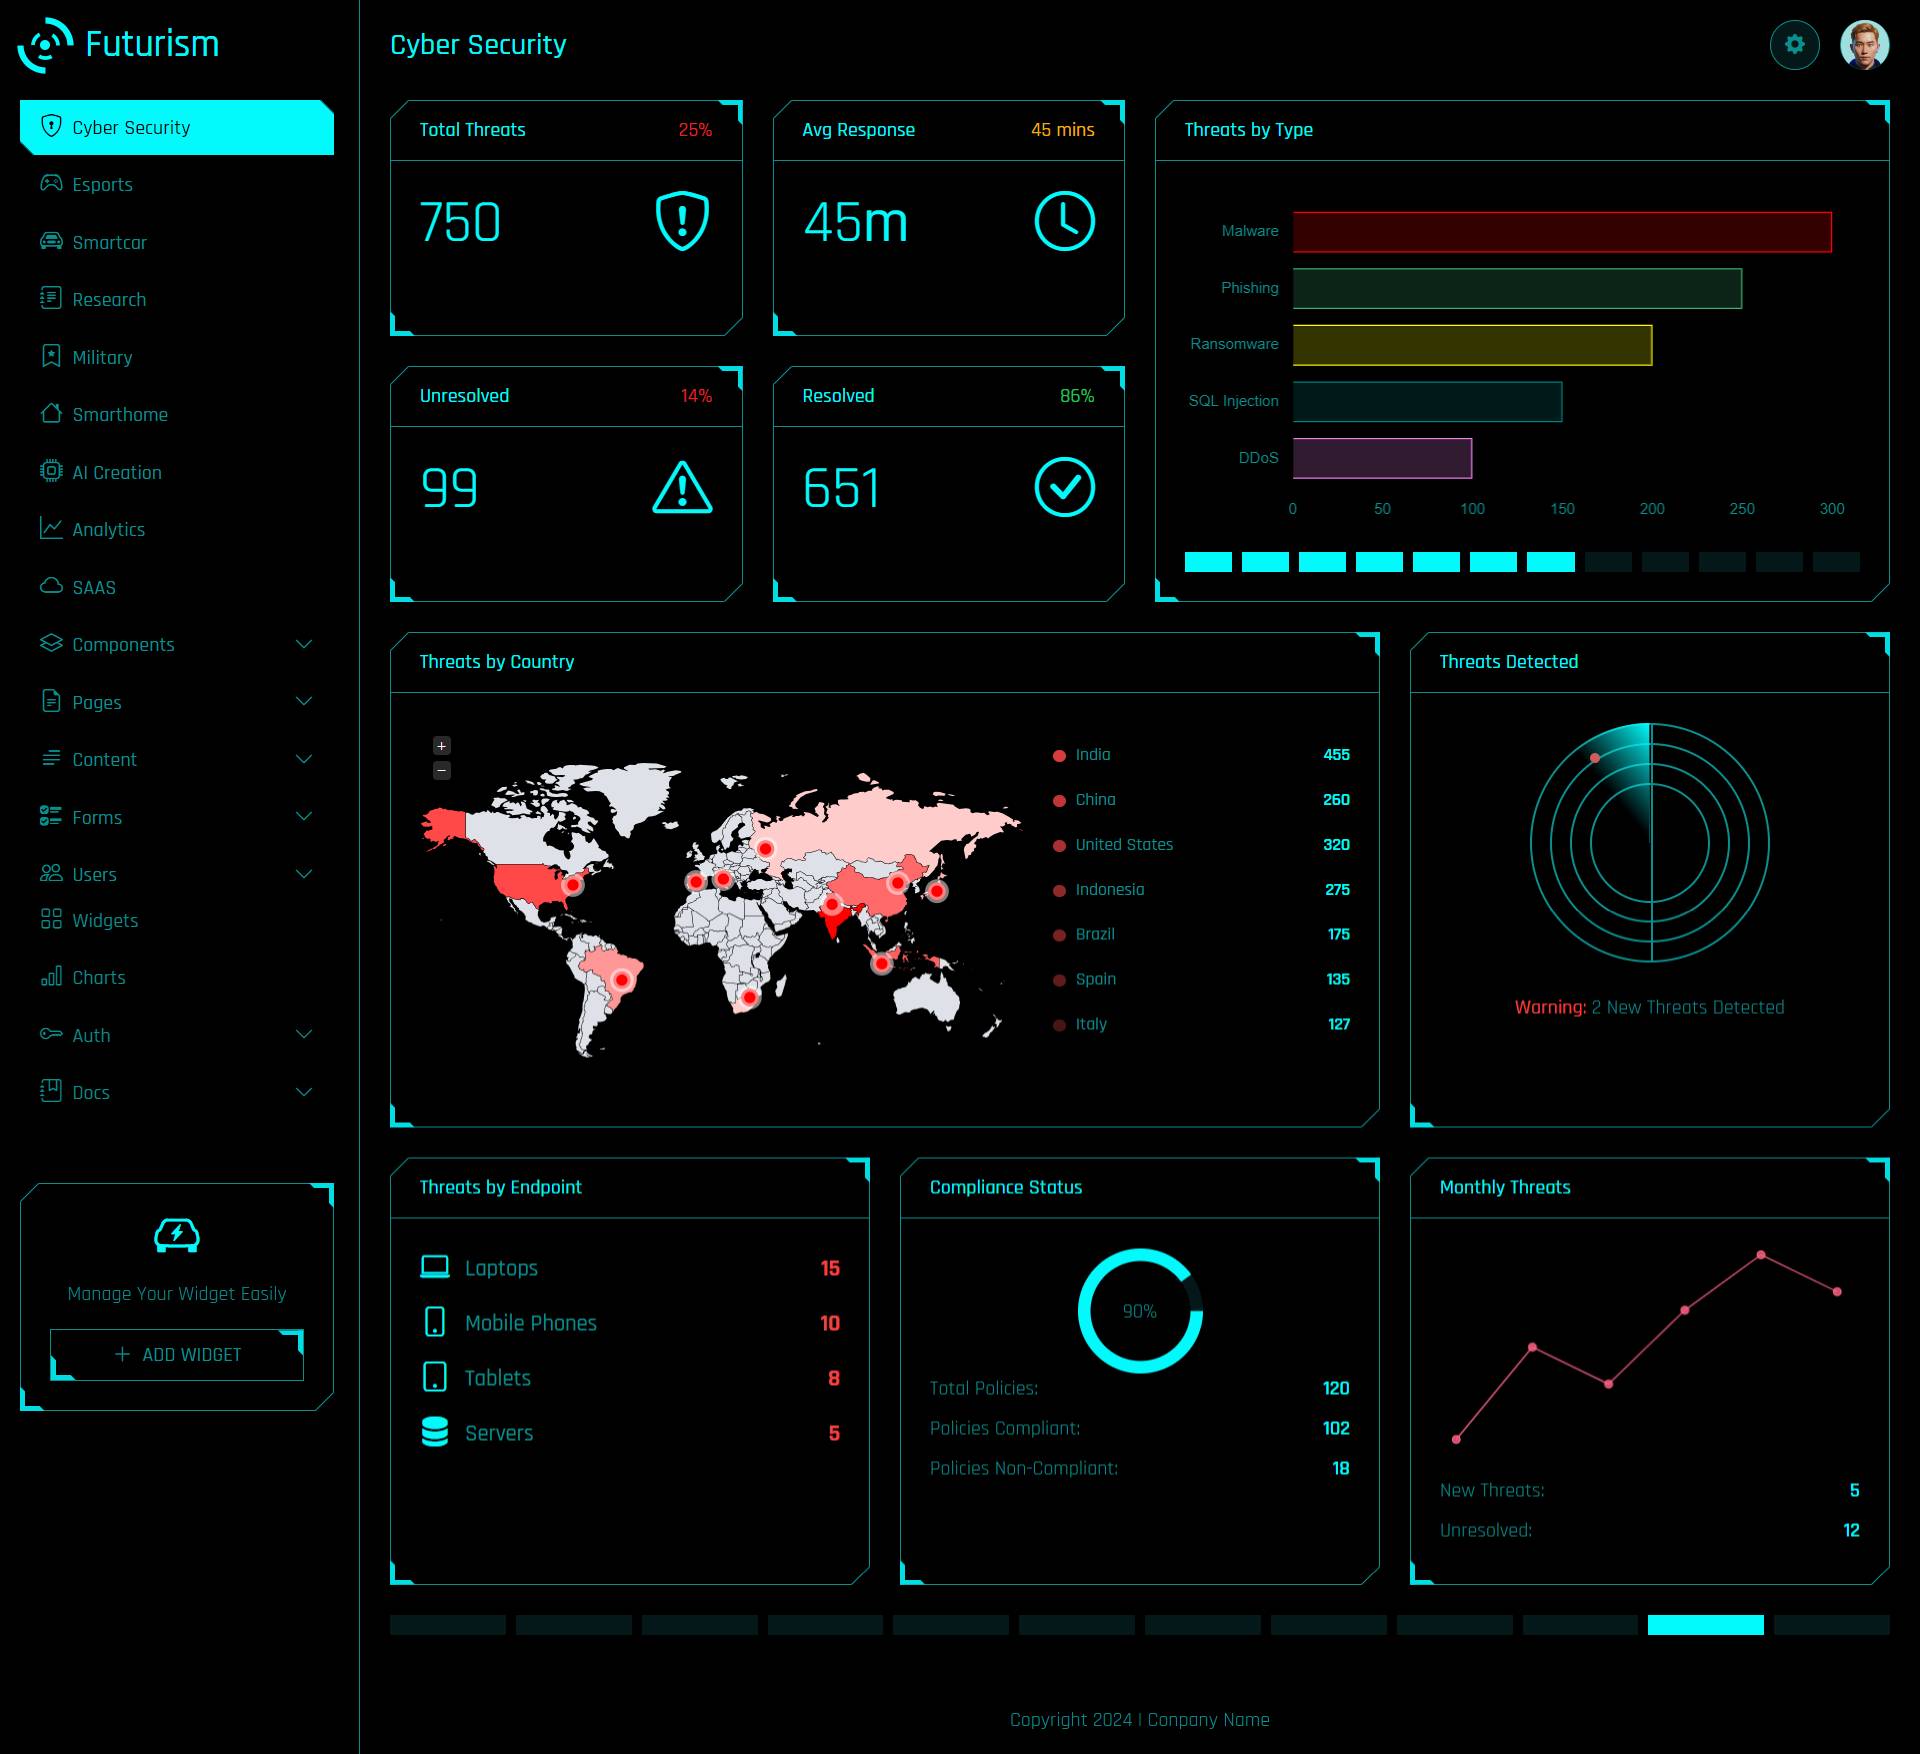Expand the Users management section
The width and height of the screenshot is (1920, 1754).
(174, 873)
